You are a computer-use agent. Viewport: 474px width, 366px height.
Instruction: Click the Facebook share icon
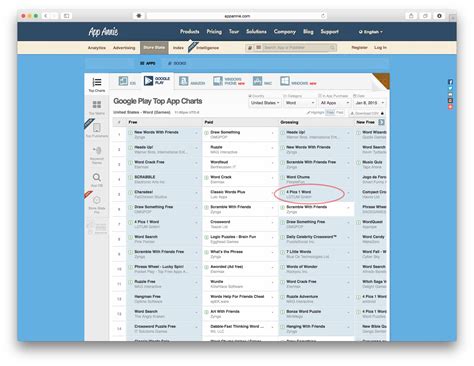click(x=450, y=82)
